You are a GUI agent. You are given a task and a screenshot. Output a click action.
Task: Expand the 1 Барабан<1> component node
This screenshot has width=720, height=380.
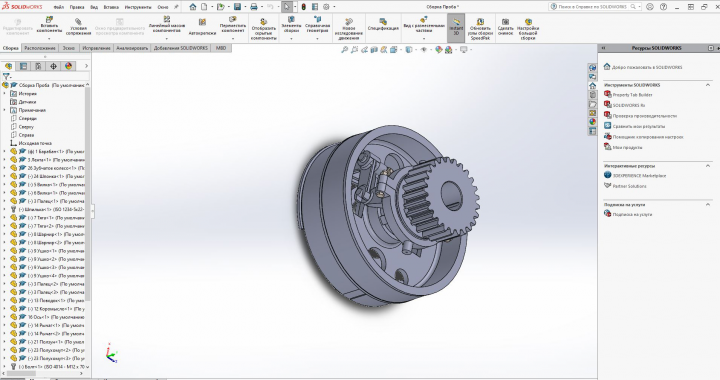(5, 151)
